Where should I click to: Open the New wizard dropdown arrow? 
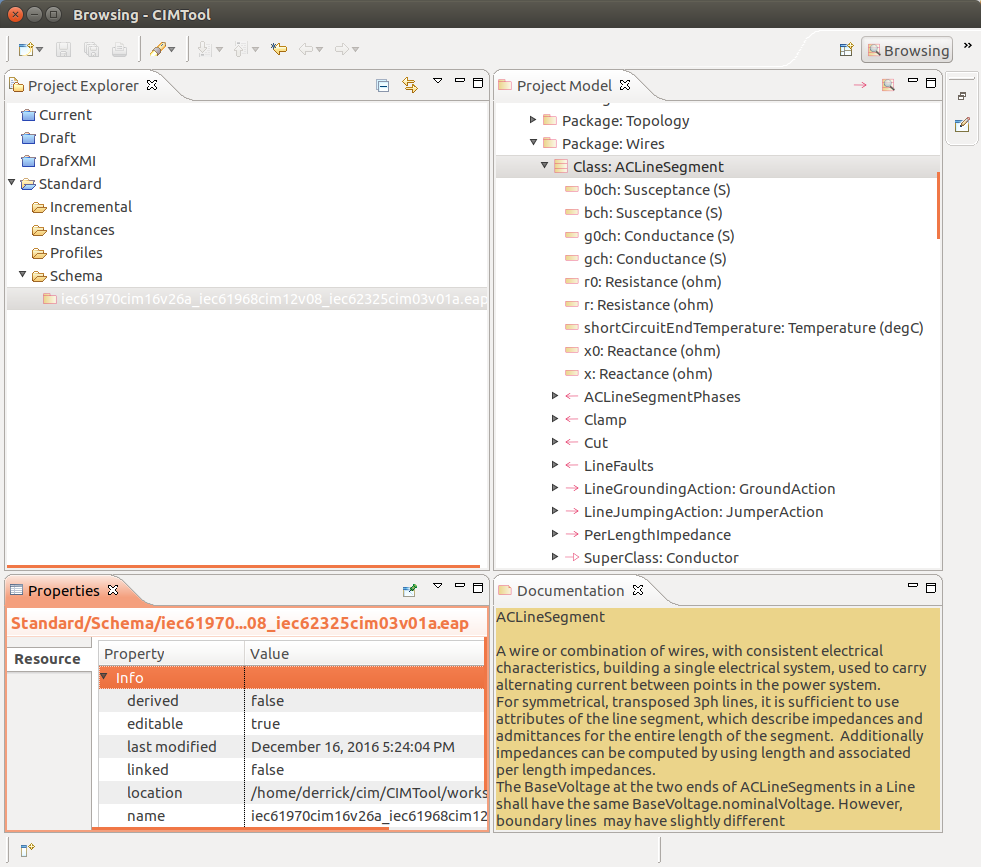click(40, 50)
